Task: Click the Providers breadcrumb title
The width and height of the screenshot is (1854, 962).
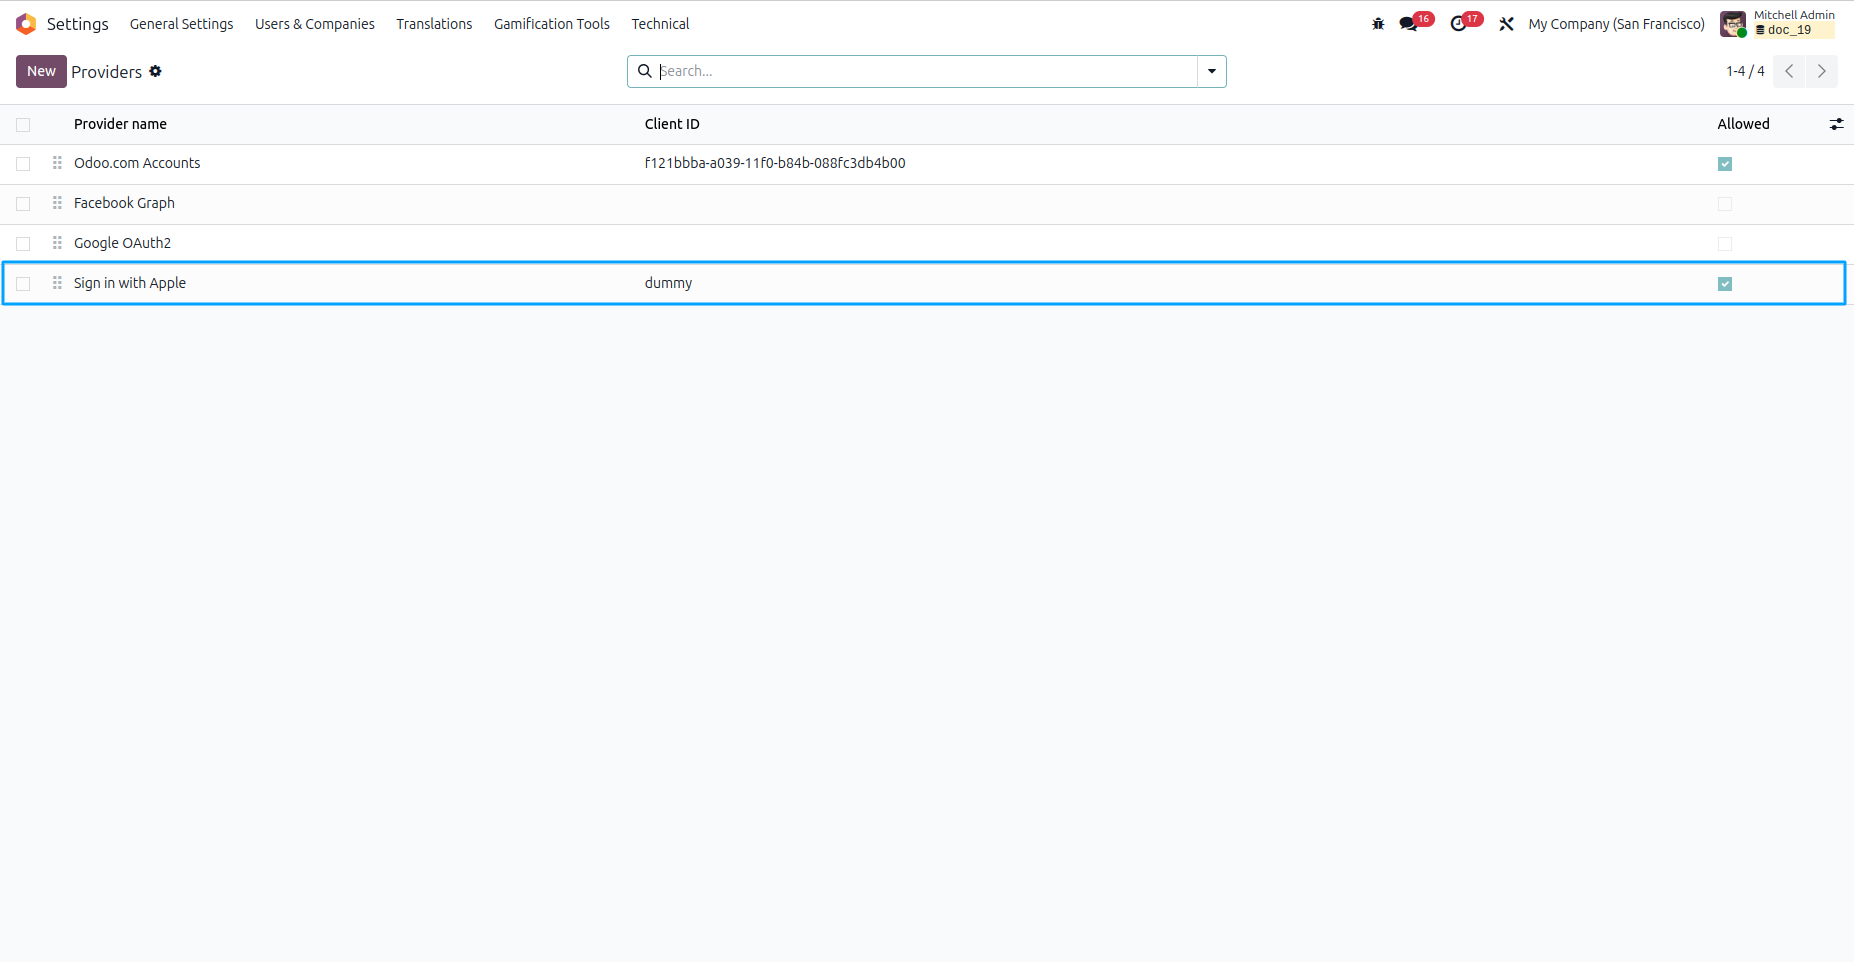Action: 106,72
